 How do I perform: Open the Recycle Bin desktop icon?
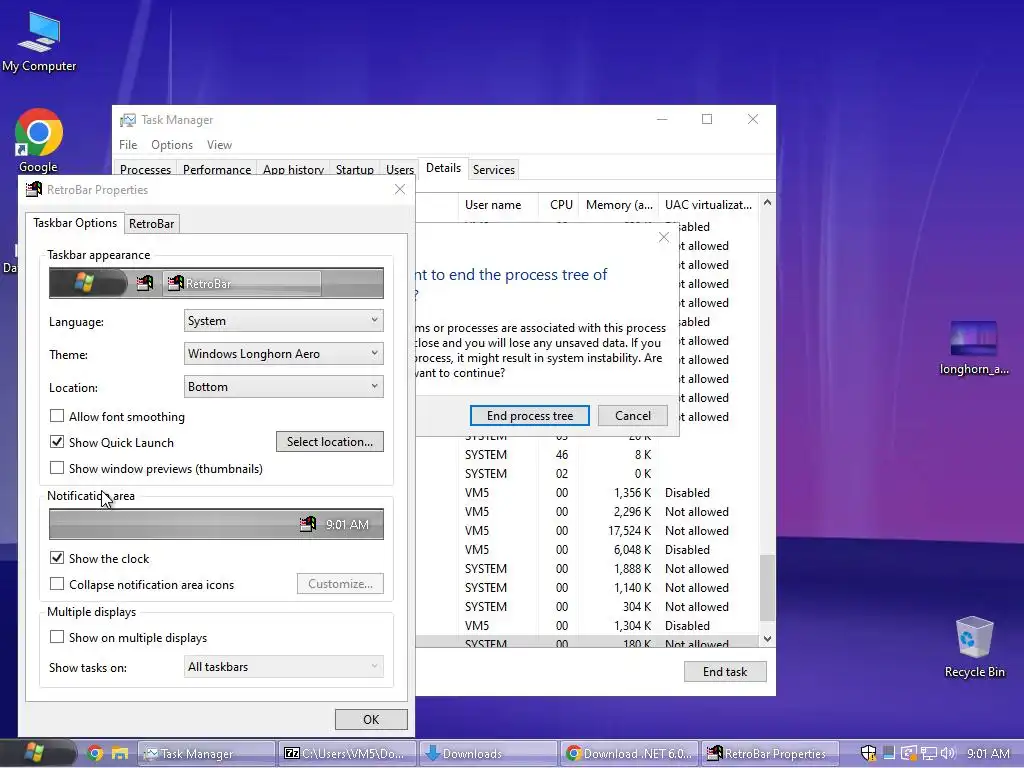coord(974,647)
